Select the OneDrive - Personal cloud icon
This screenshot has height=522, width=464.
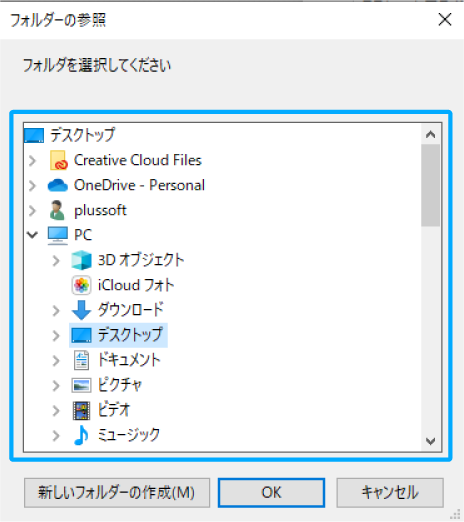(x=58, y=185)
